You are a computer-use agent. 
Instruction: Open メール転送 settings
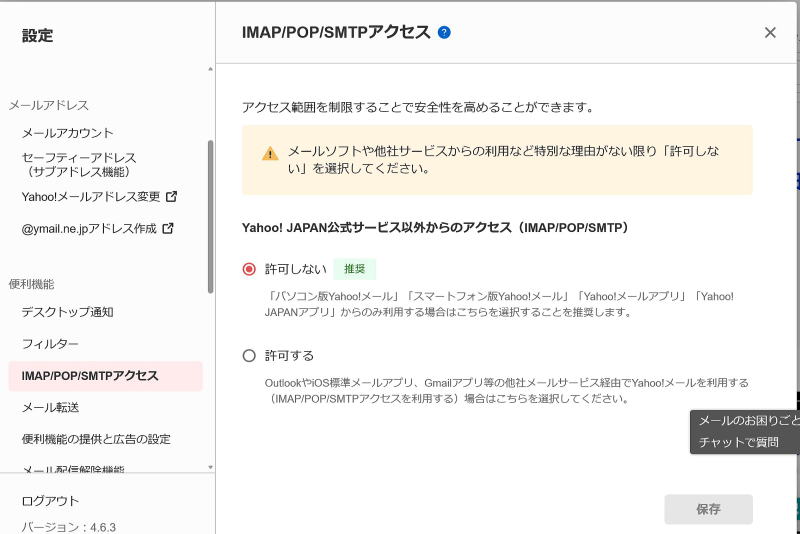click(x=50, y=407)
